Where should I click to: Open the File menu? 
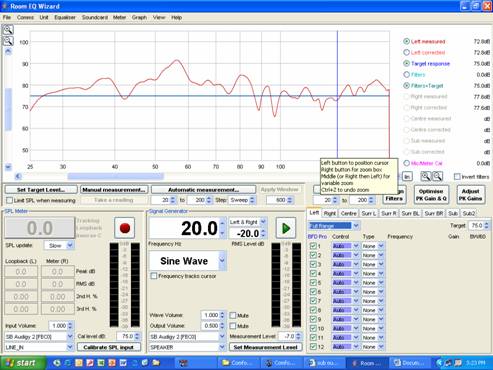pyautogui.click(x=7, y=17)
